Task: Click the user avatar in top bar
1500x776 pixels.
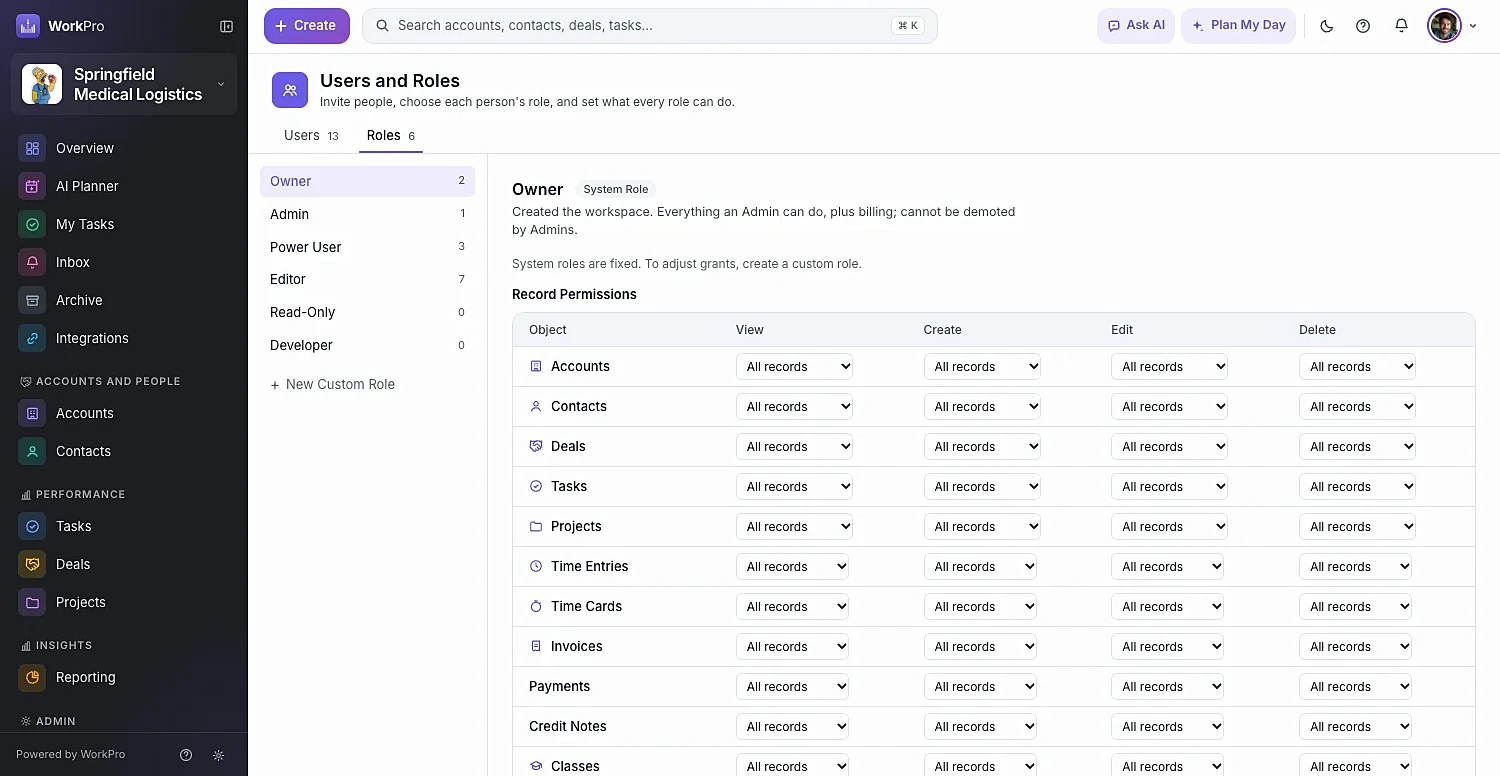Action: tap(1444, 26)
